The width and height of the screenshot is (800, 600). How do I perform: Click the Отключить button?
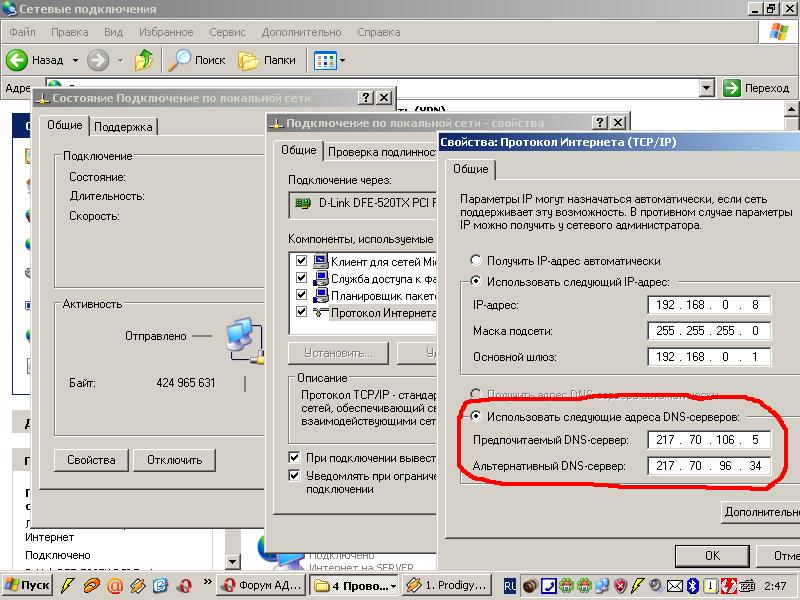pyautogui.click(x=175, y=460)
